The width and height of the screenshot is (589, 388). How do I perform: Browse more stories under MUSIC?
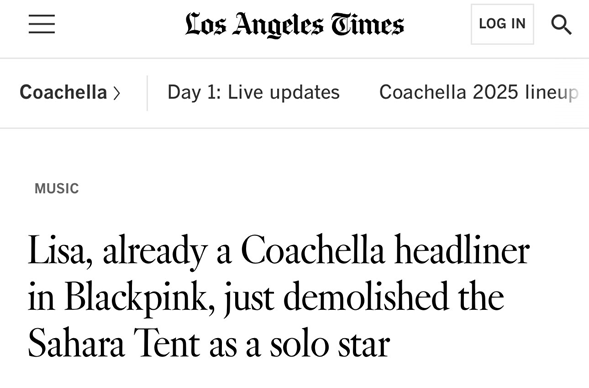57,189
